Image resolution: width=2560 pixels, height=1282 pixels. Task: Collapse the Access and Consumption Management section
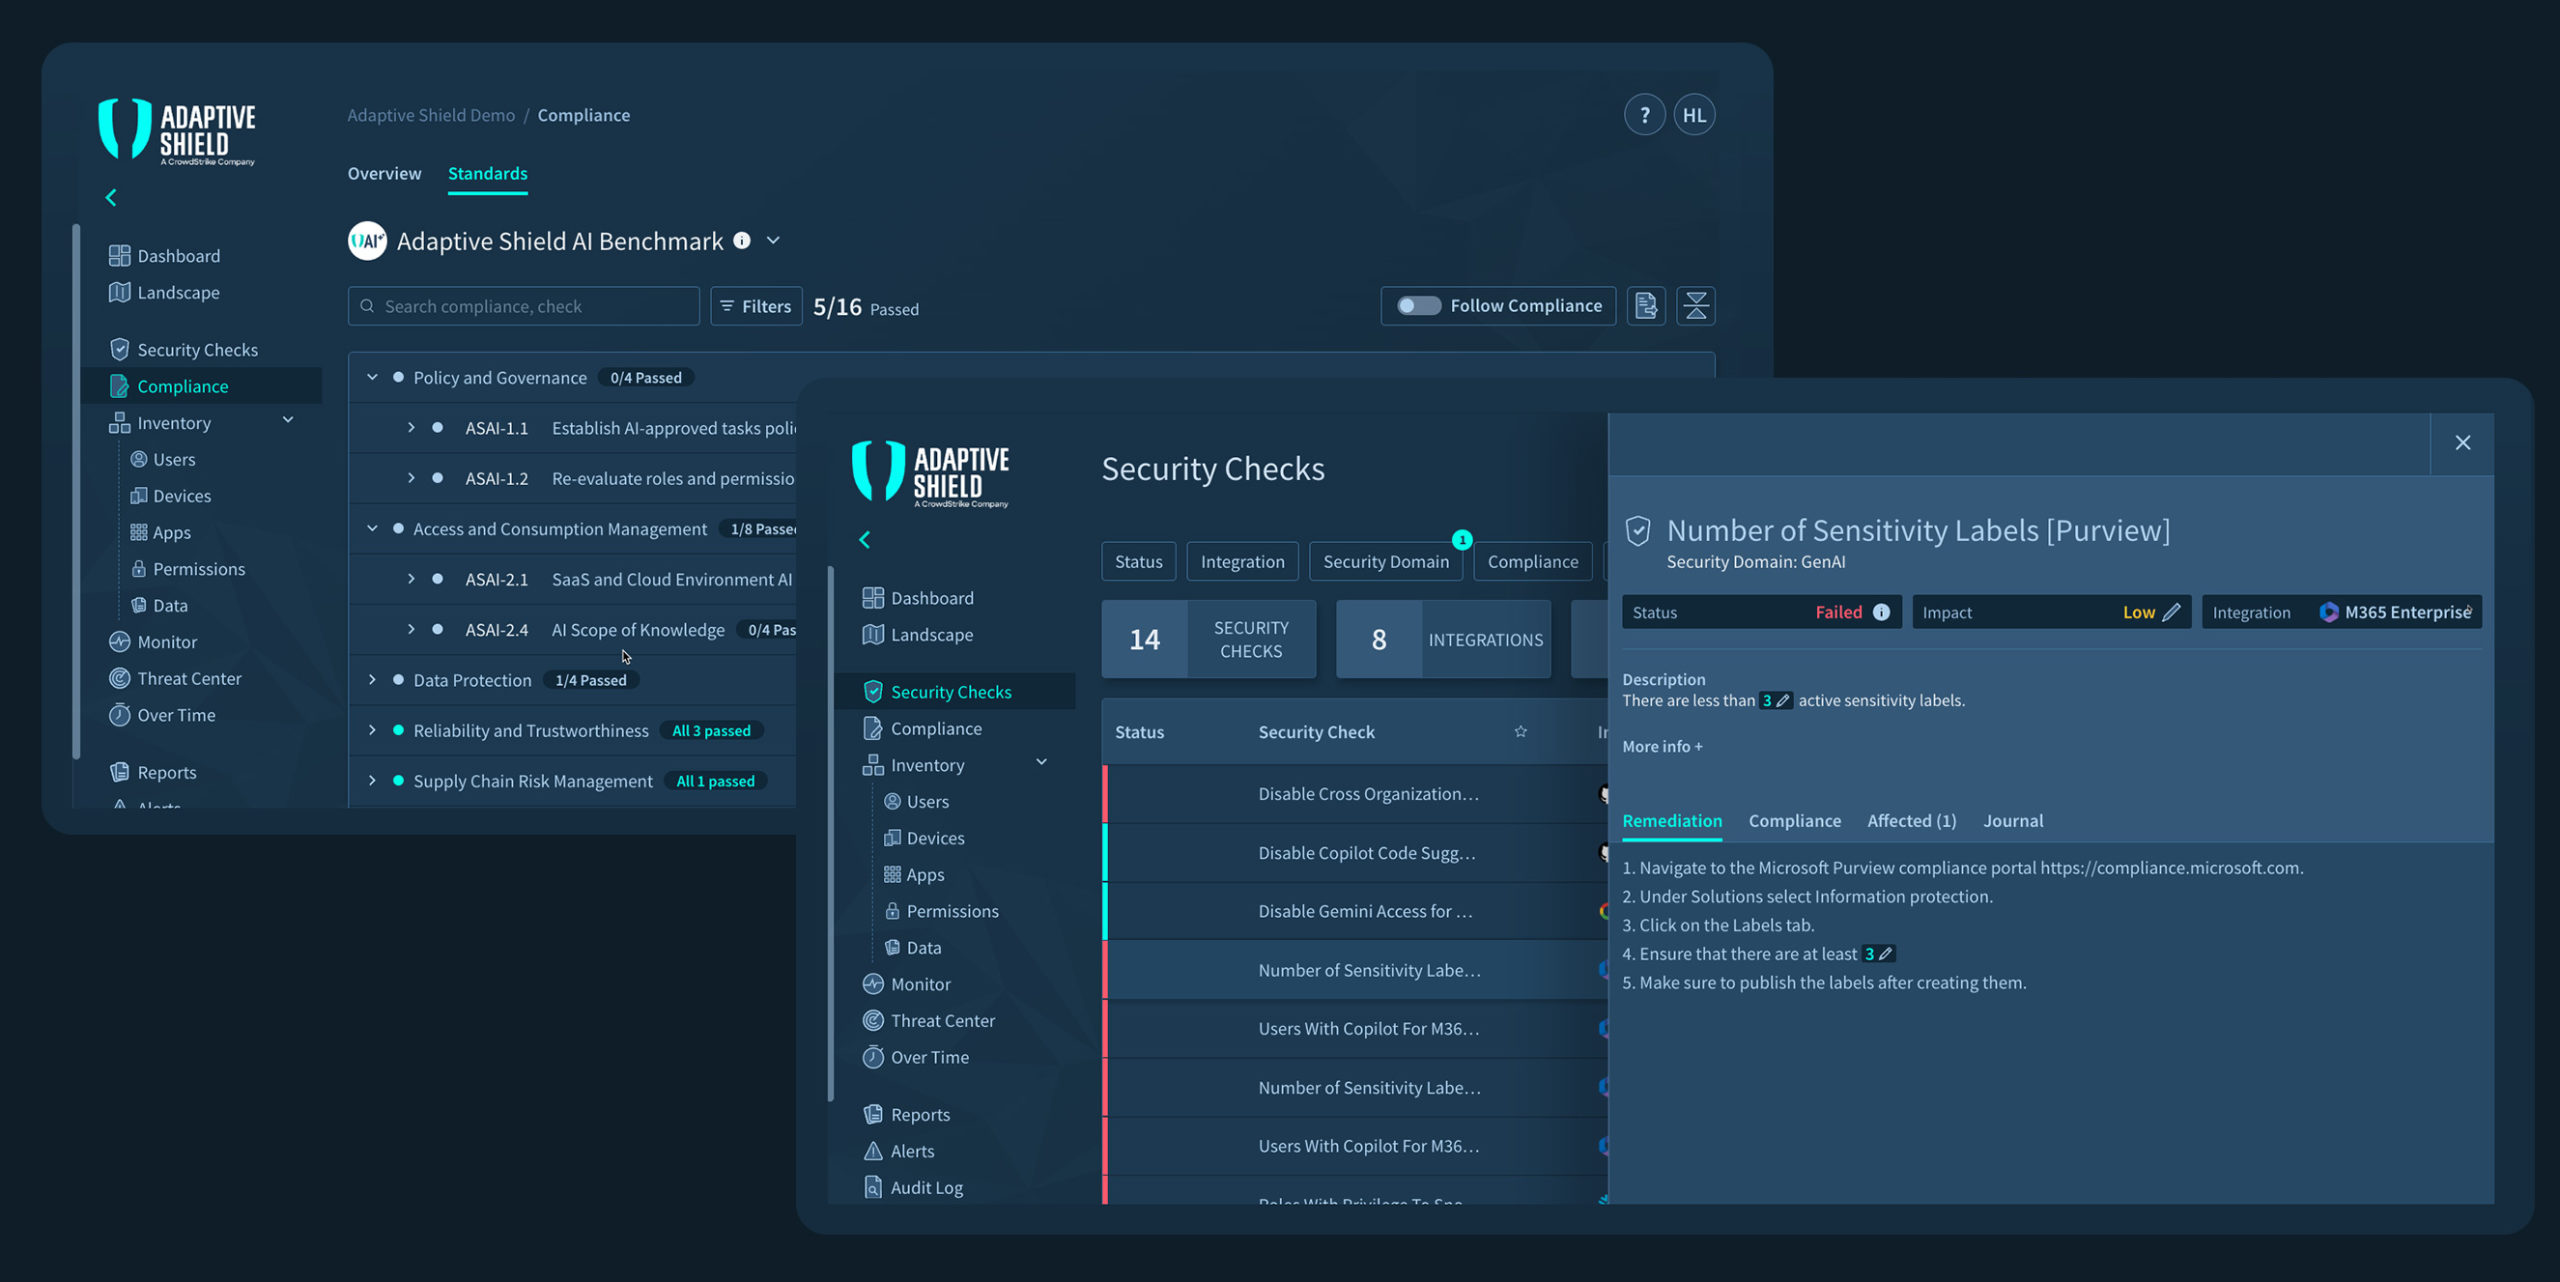pos(372,529)
